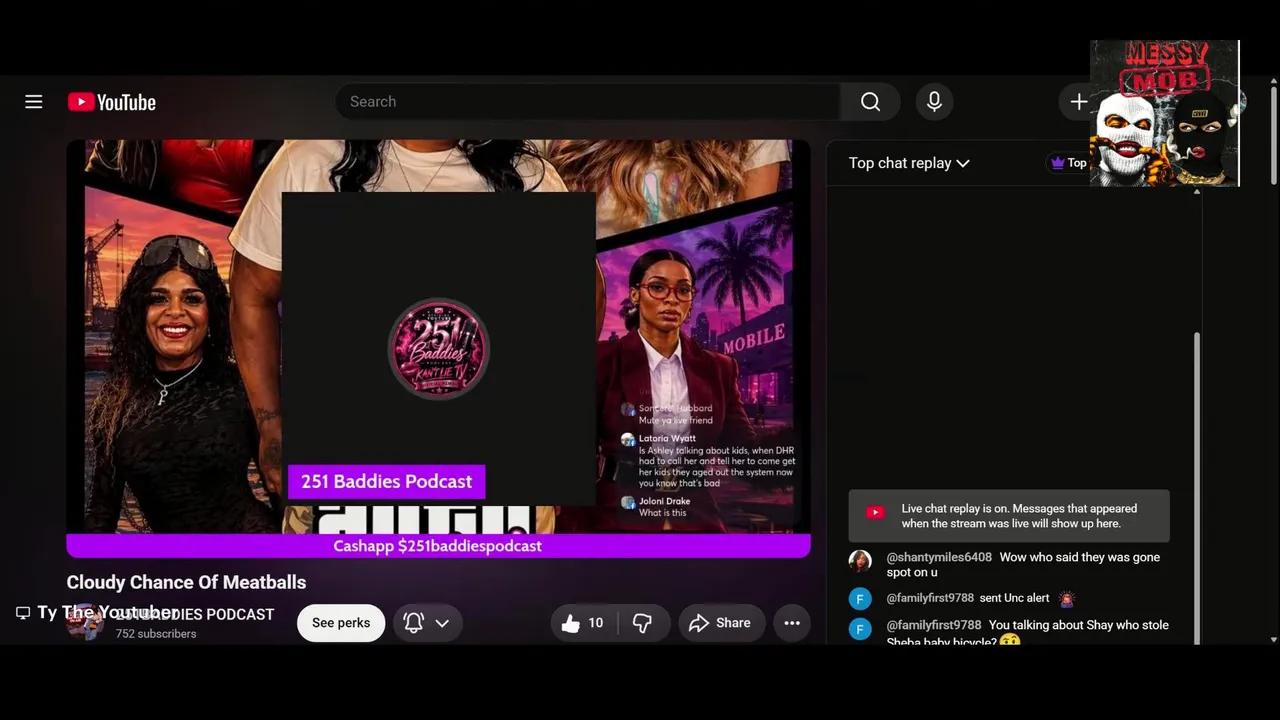The width and height of the screenshot is (1280, 720).
Task: Start voice search with microphone icon
Action: point(934,102)
